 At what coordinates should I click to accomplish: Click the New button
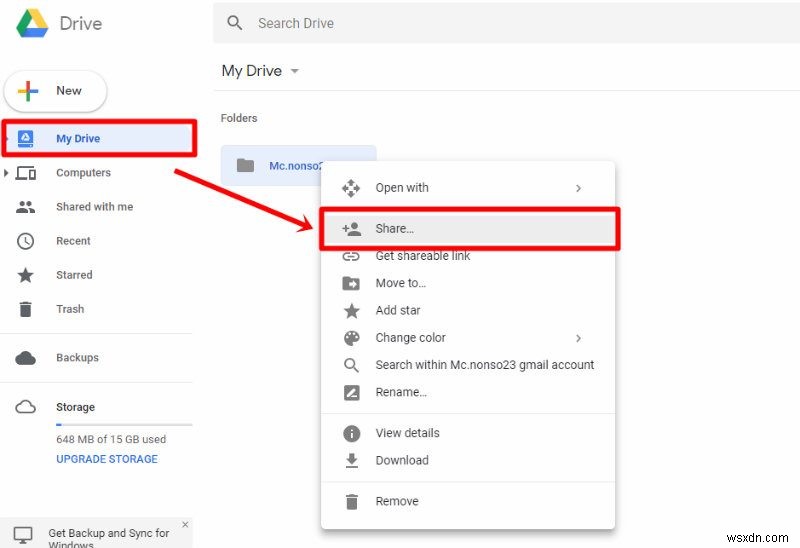(56, 91)
